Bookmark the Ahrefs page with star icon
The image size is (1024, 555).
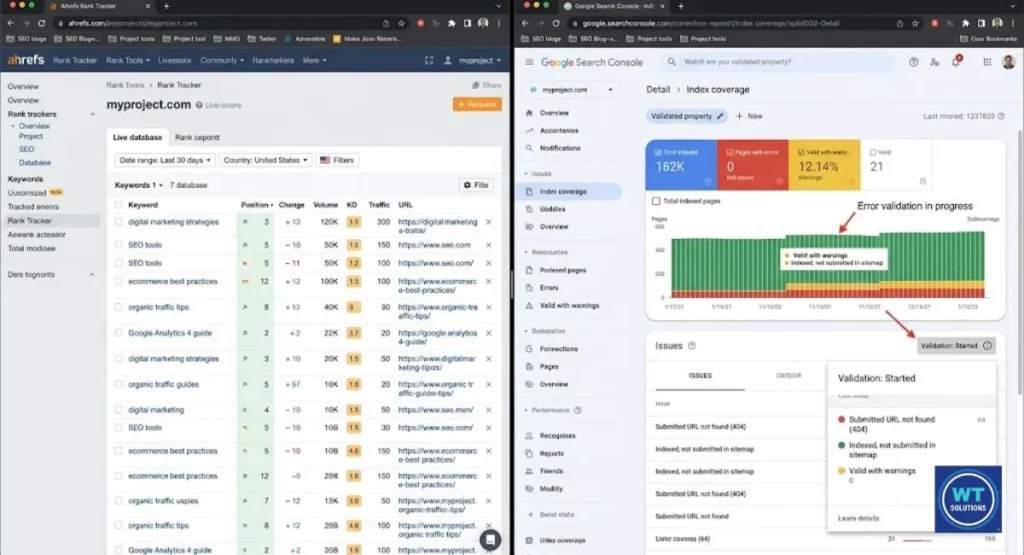pos(401,23)
